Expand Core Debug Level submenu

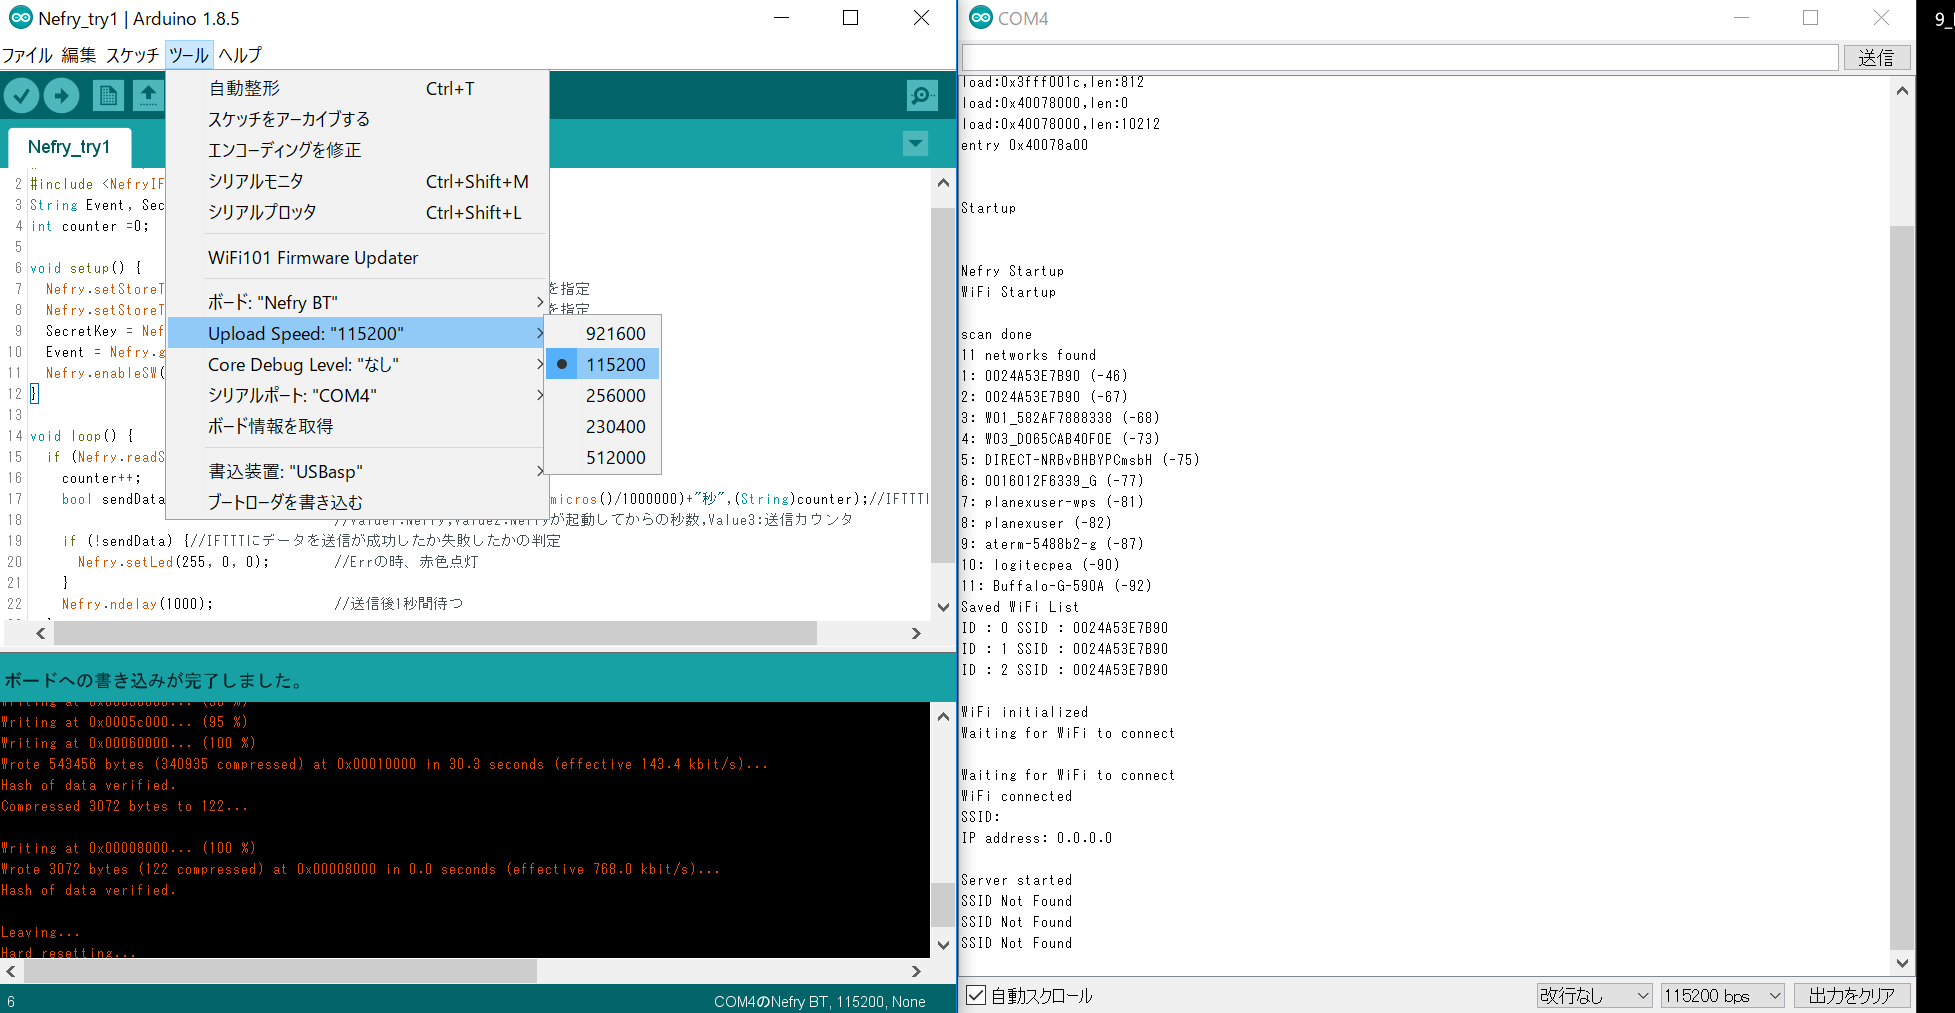pyautogui.click(x=358, y=364)
